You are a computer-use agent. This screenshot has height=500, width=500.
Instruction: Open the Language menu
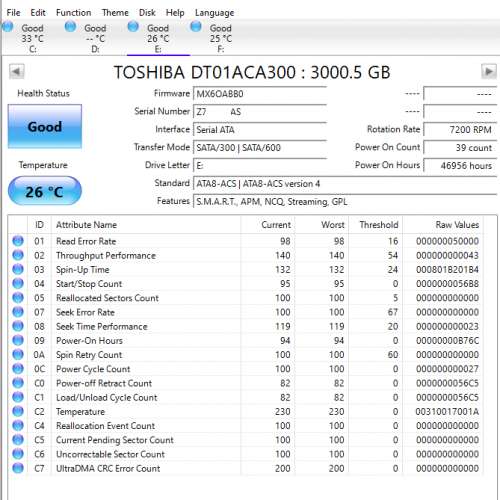[x=215, y=13]
